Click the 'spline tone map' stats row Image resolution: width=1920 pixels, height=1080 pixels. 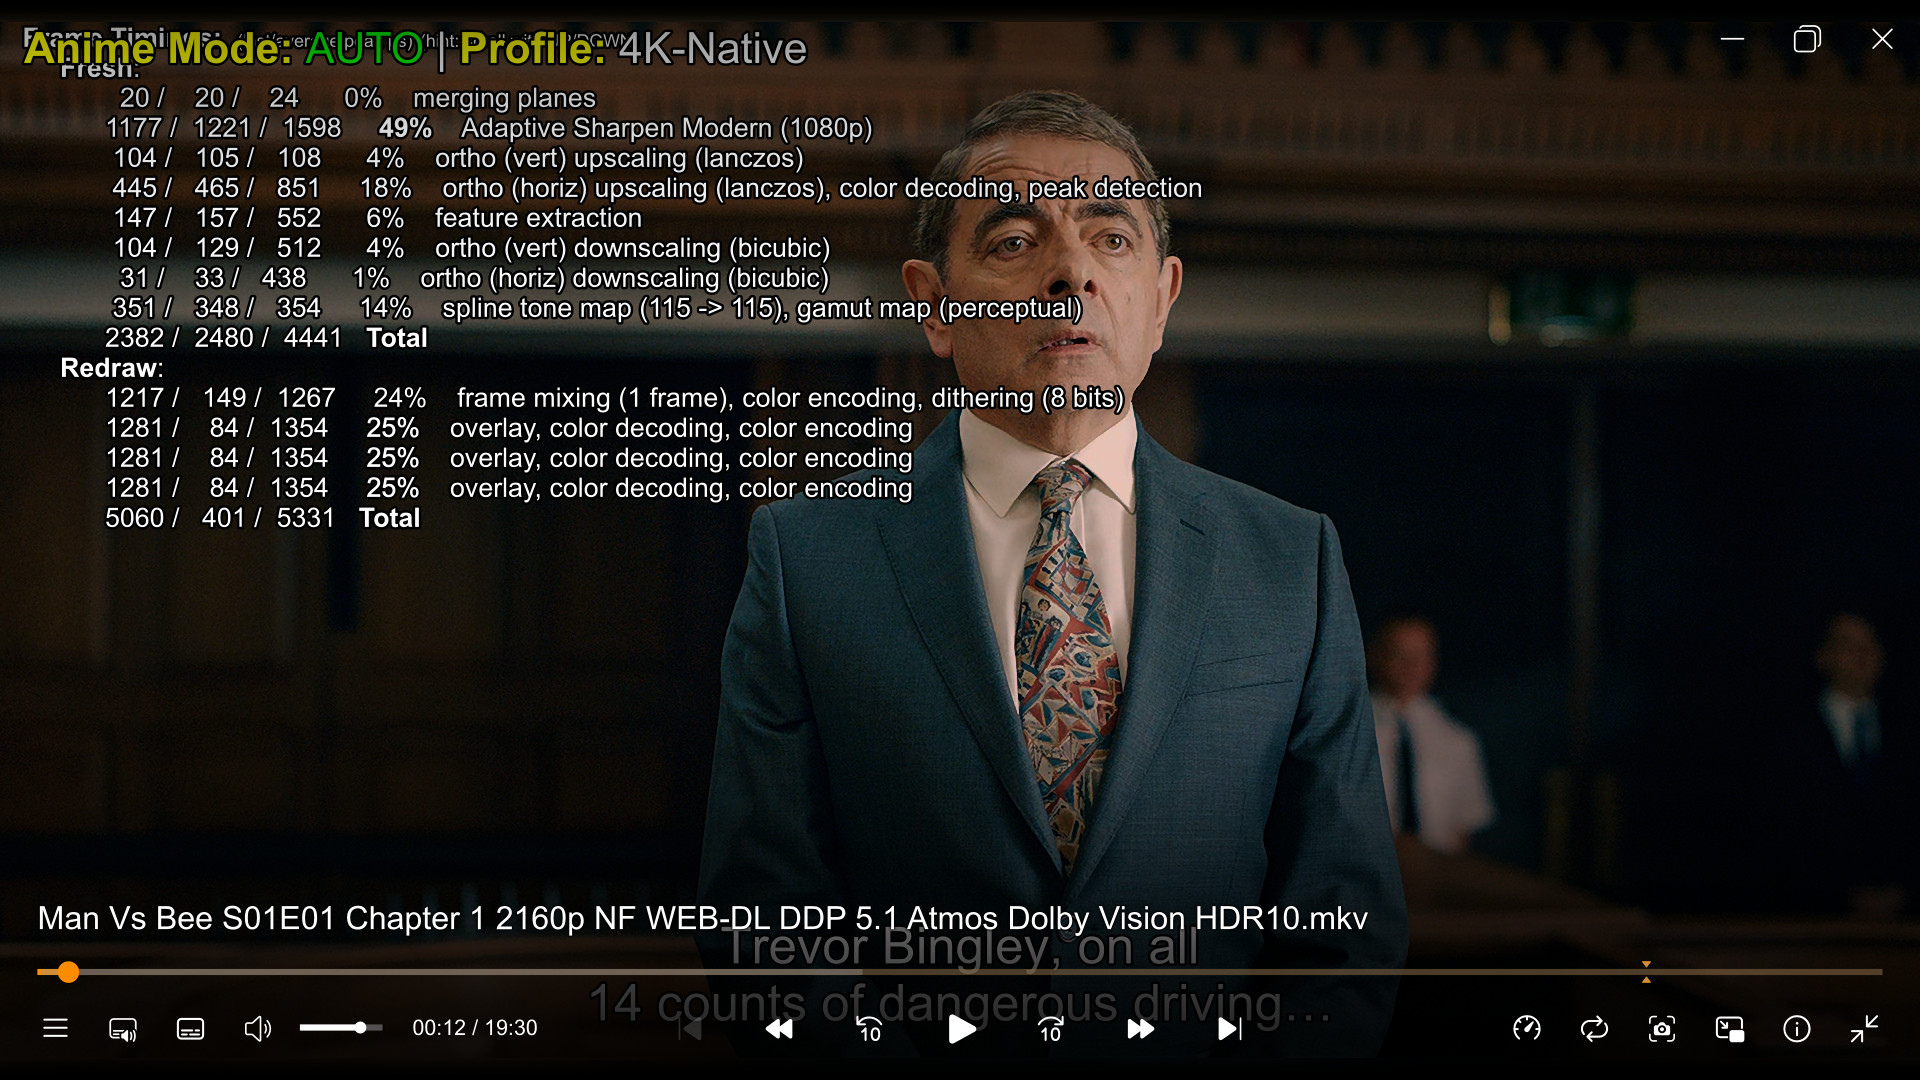(597, 308)
